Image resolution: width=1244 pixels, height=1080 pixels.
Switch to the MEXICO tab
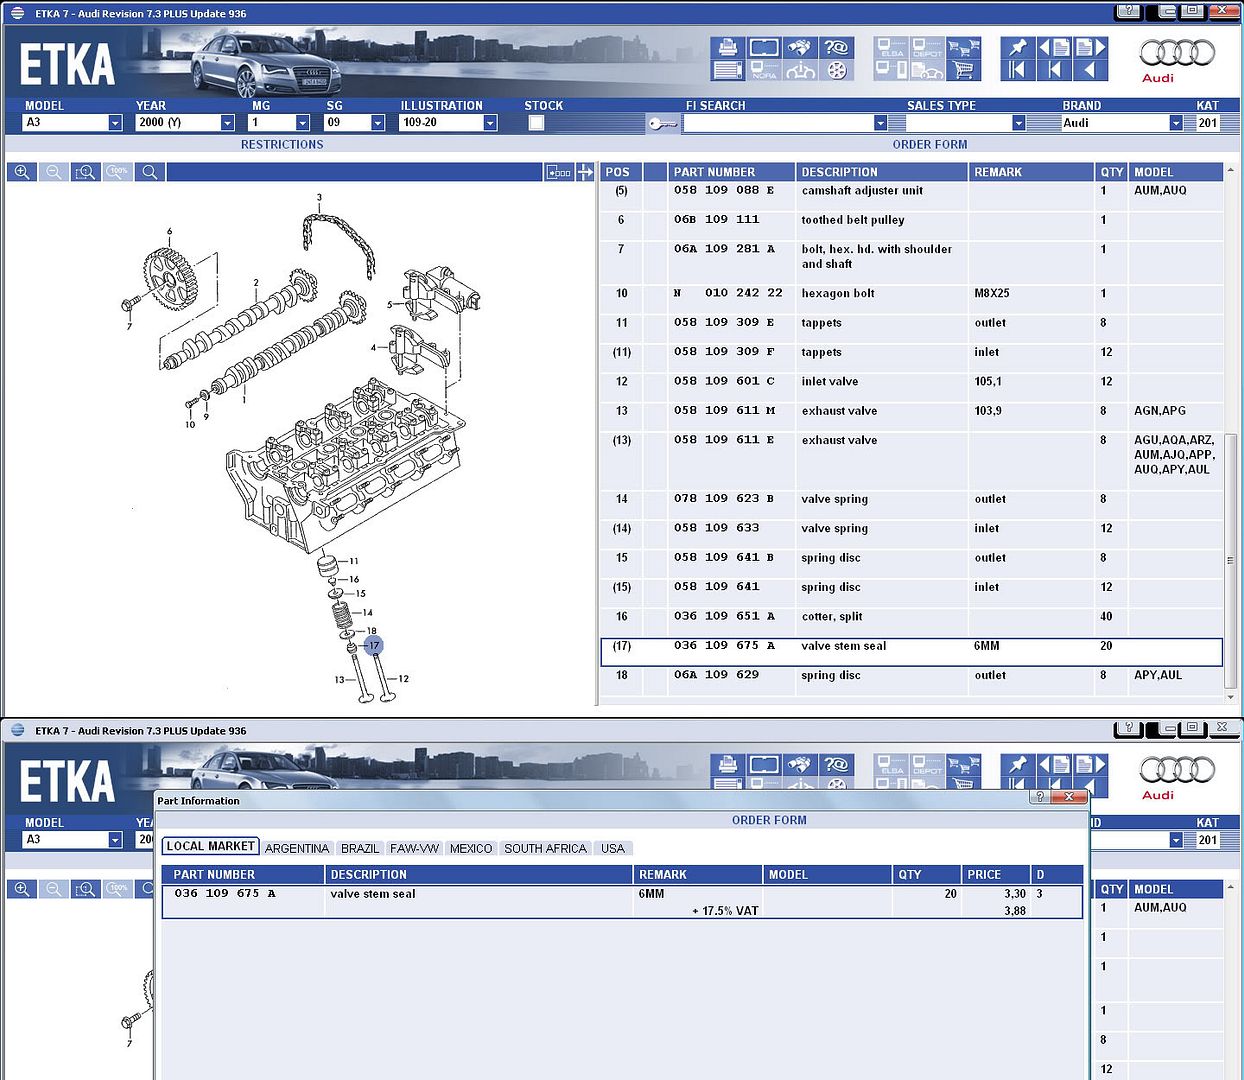(471, 848)
